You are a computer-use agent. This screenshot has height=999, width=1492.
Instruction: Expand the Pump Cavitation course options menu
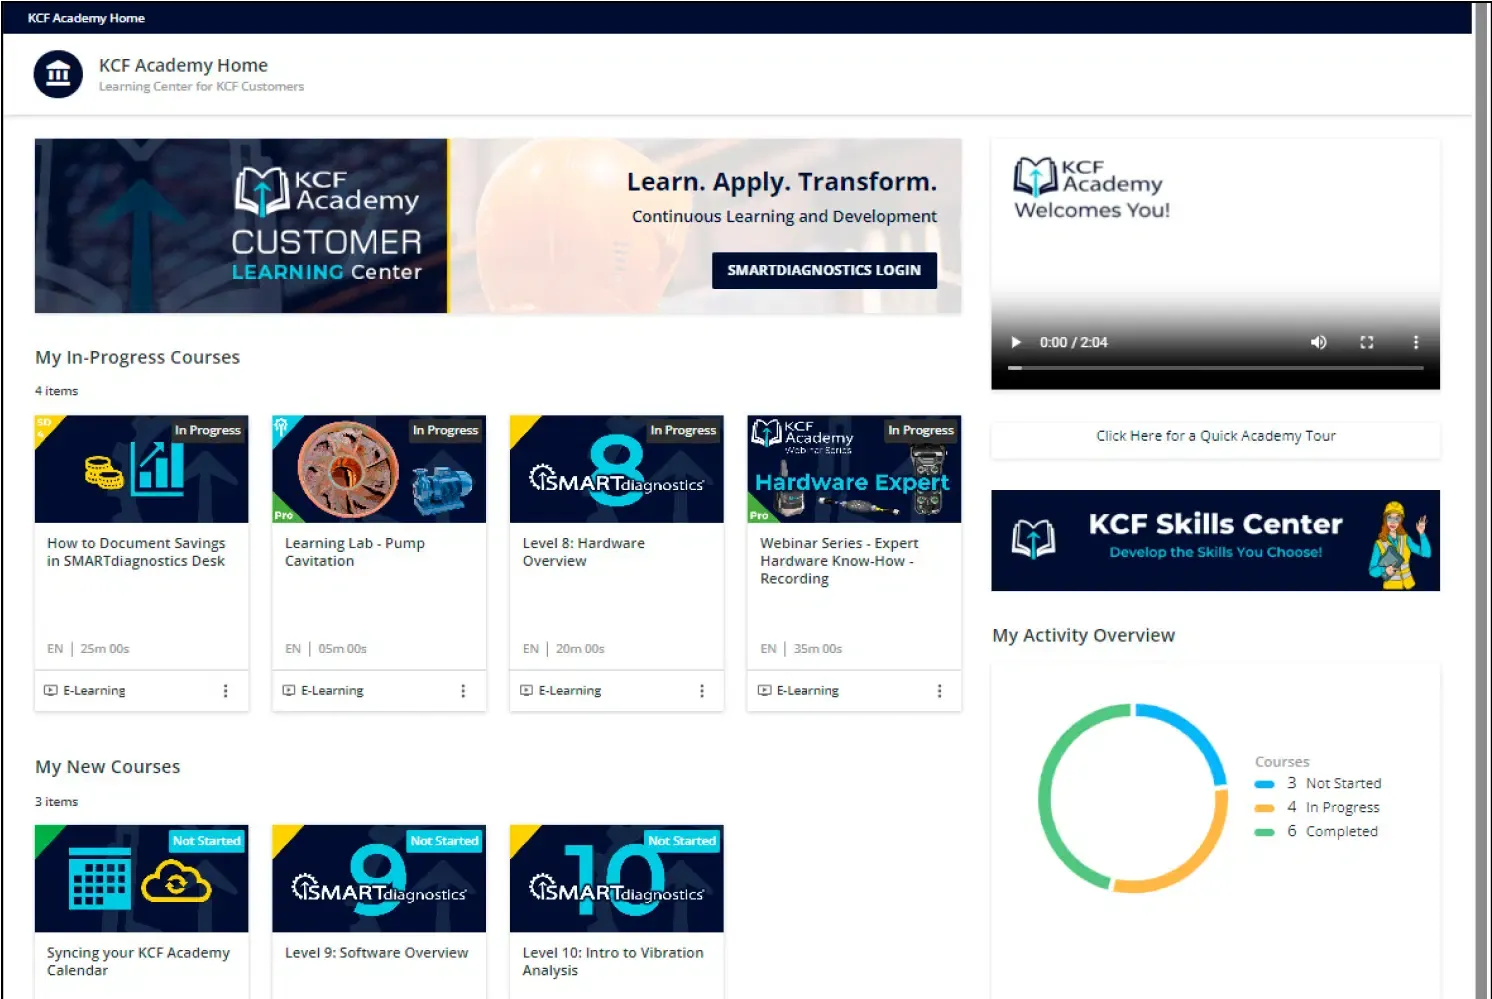(x=463, y=691)
